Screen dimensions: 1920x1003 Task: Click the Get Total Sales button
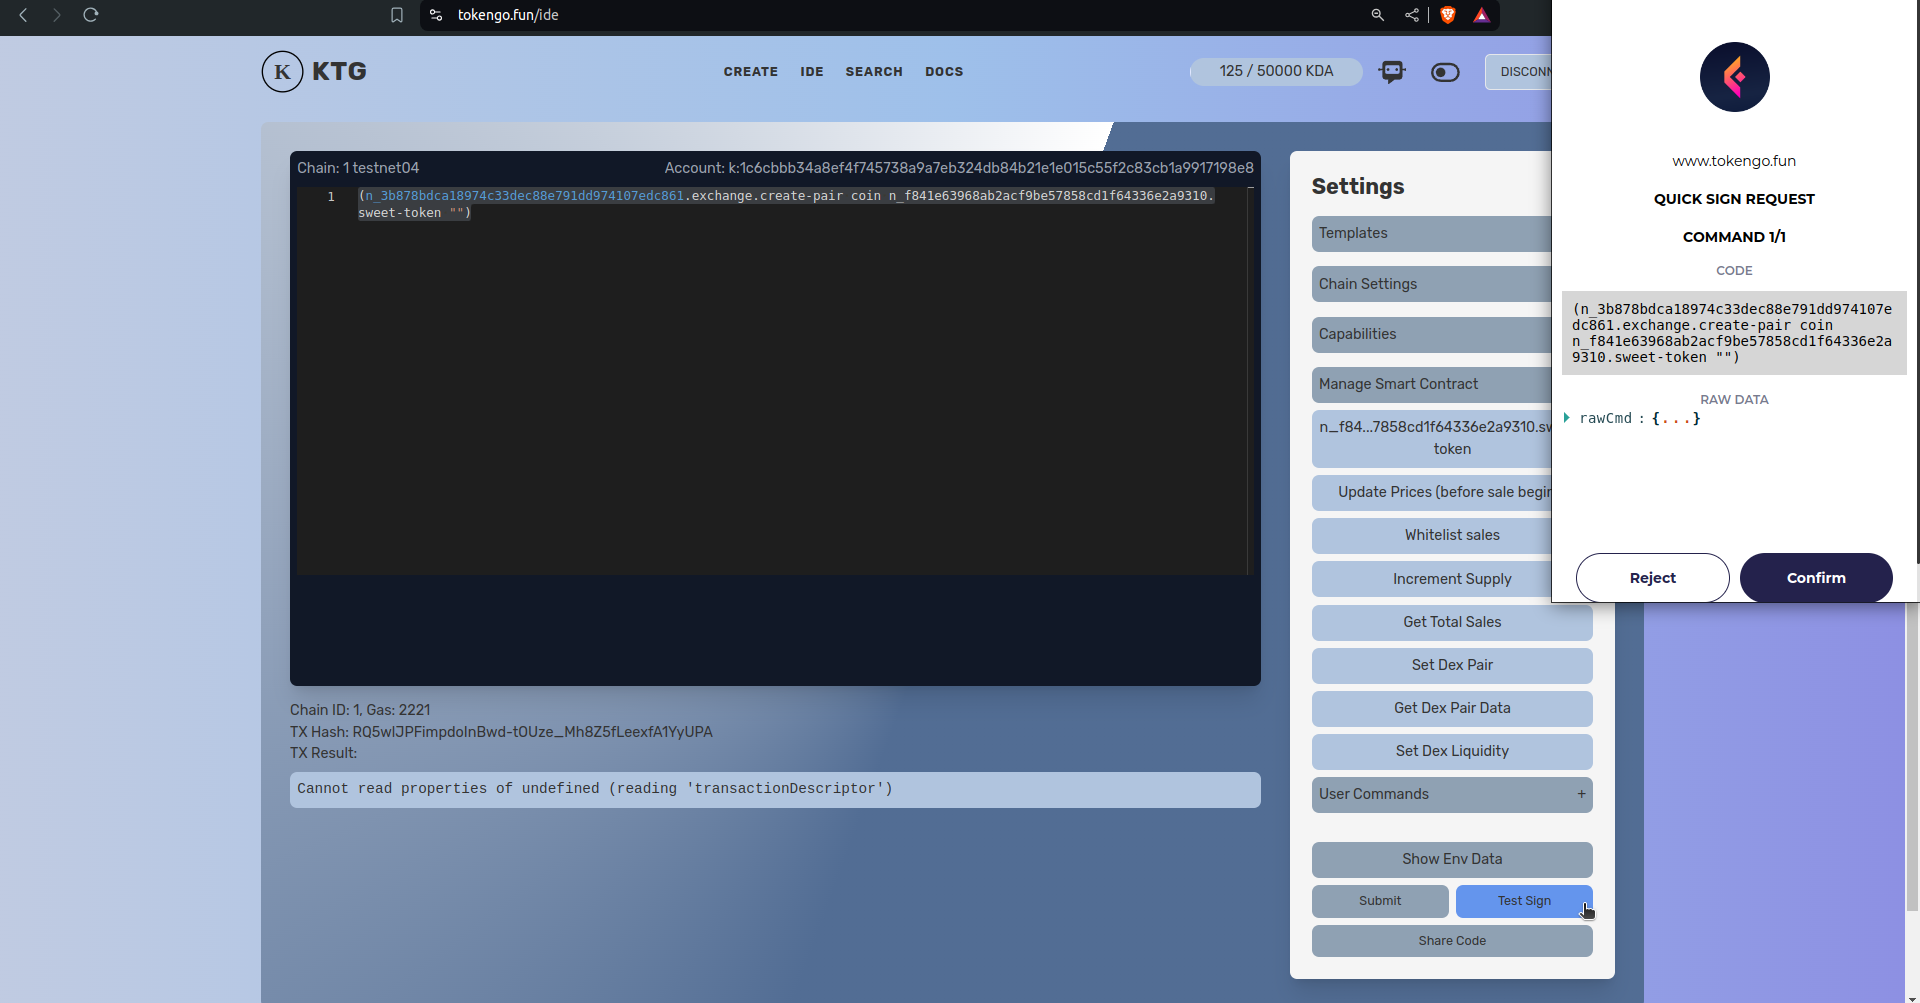[x=1452, y=622]
